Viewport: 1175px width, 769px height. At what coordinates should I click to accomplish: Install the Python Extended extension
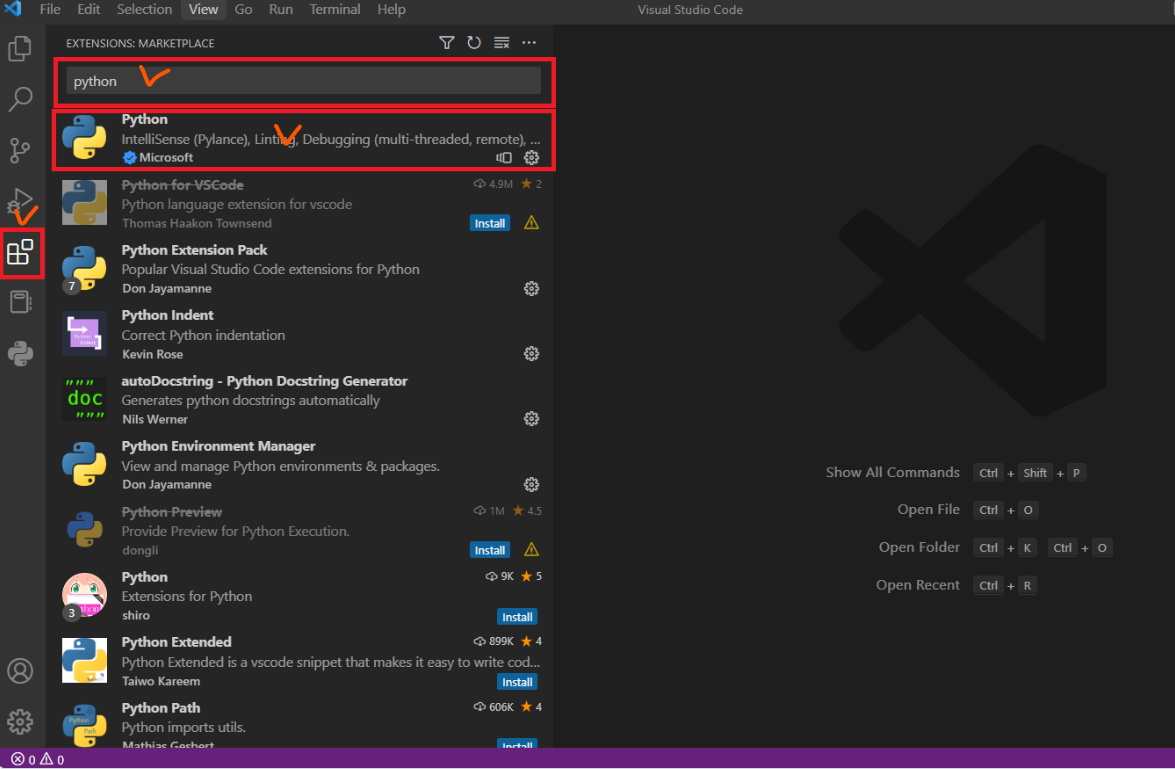click(517, 682)
